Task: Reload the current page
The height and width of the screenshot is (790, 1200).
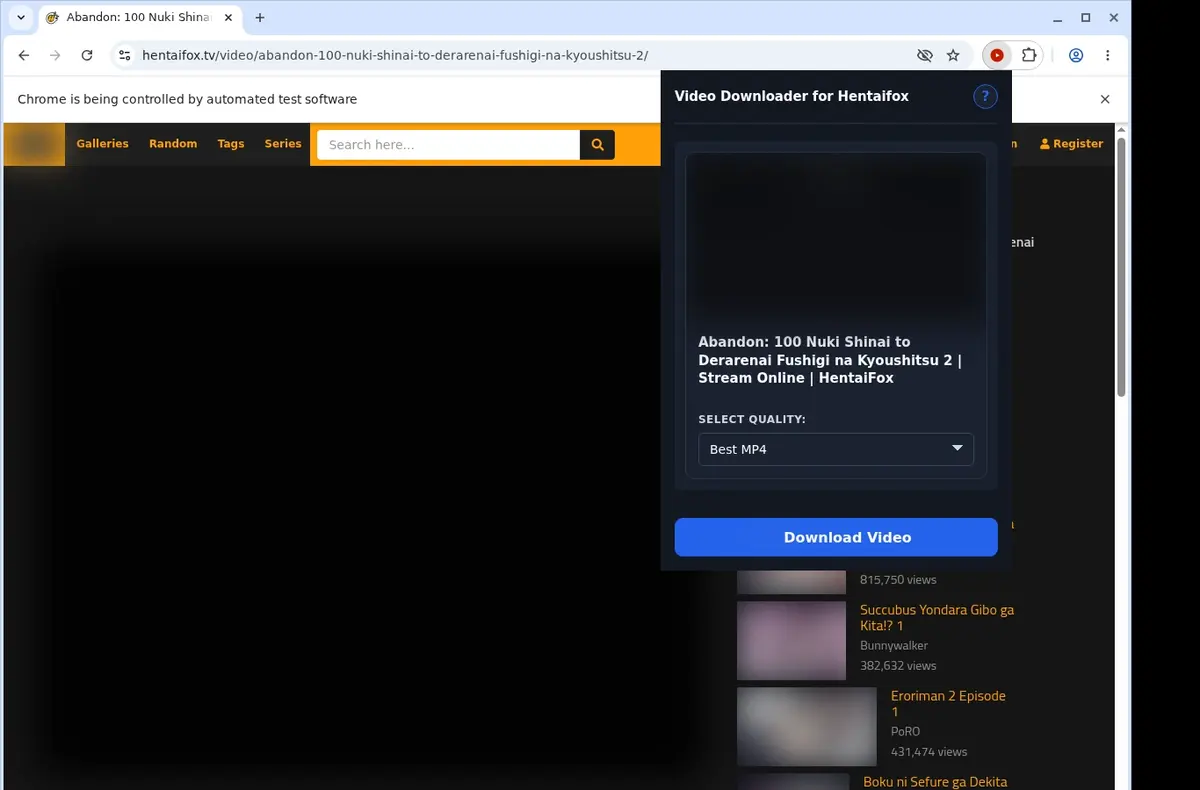Action: click(87, 56)
